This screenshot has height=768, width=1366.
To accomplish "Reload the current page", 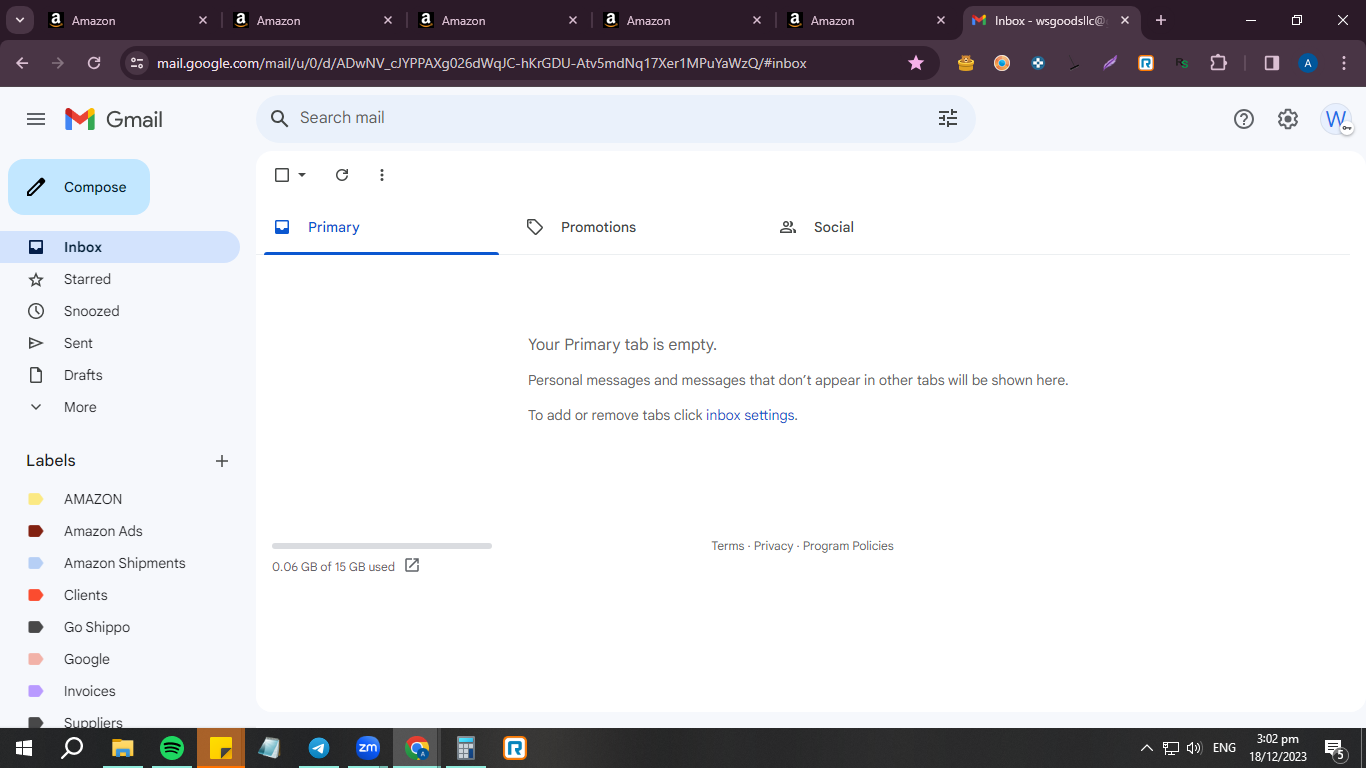I will coord(94,63).
